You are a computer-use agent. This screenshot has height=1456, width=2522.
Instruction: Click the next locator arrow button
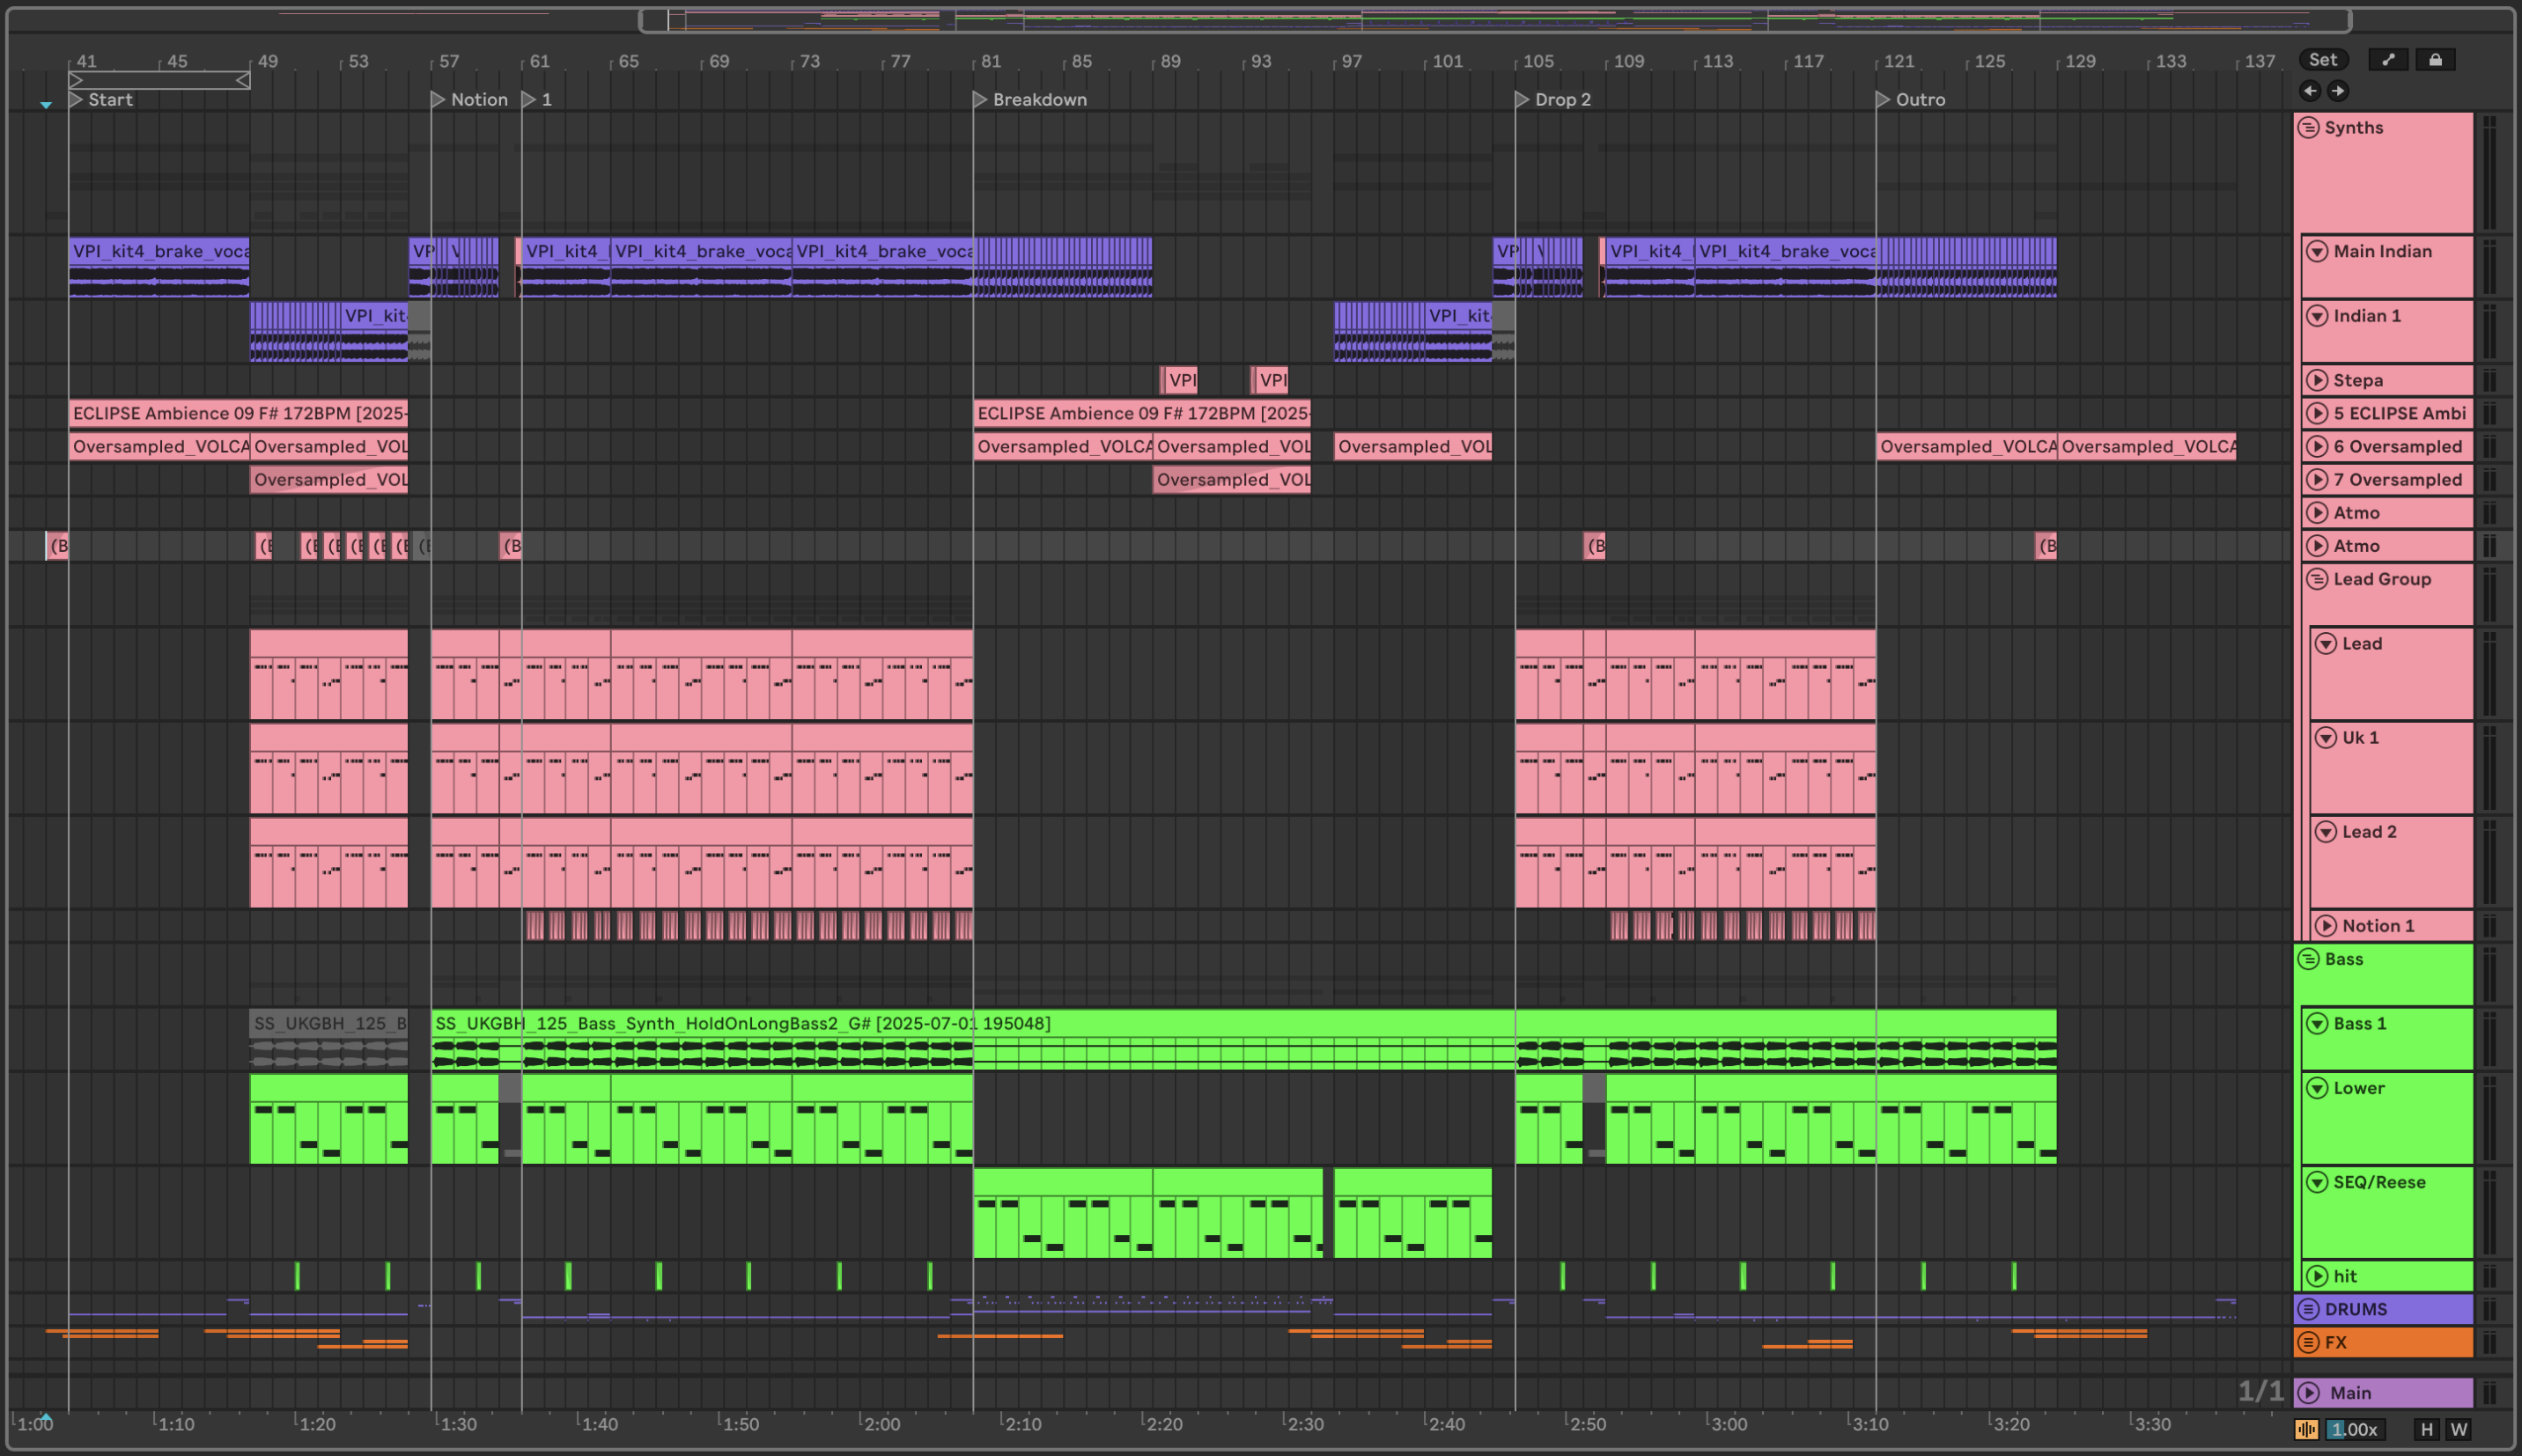pyautogui.click(x=2338, y=91)
